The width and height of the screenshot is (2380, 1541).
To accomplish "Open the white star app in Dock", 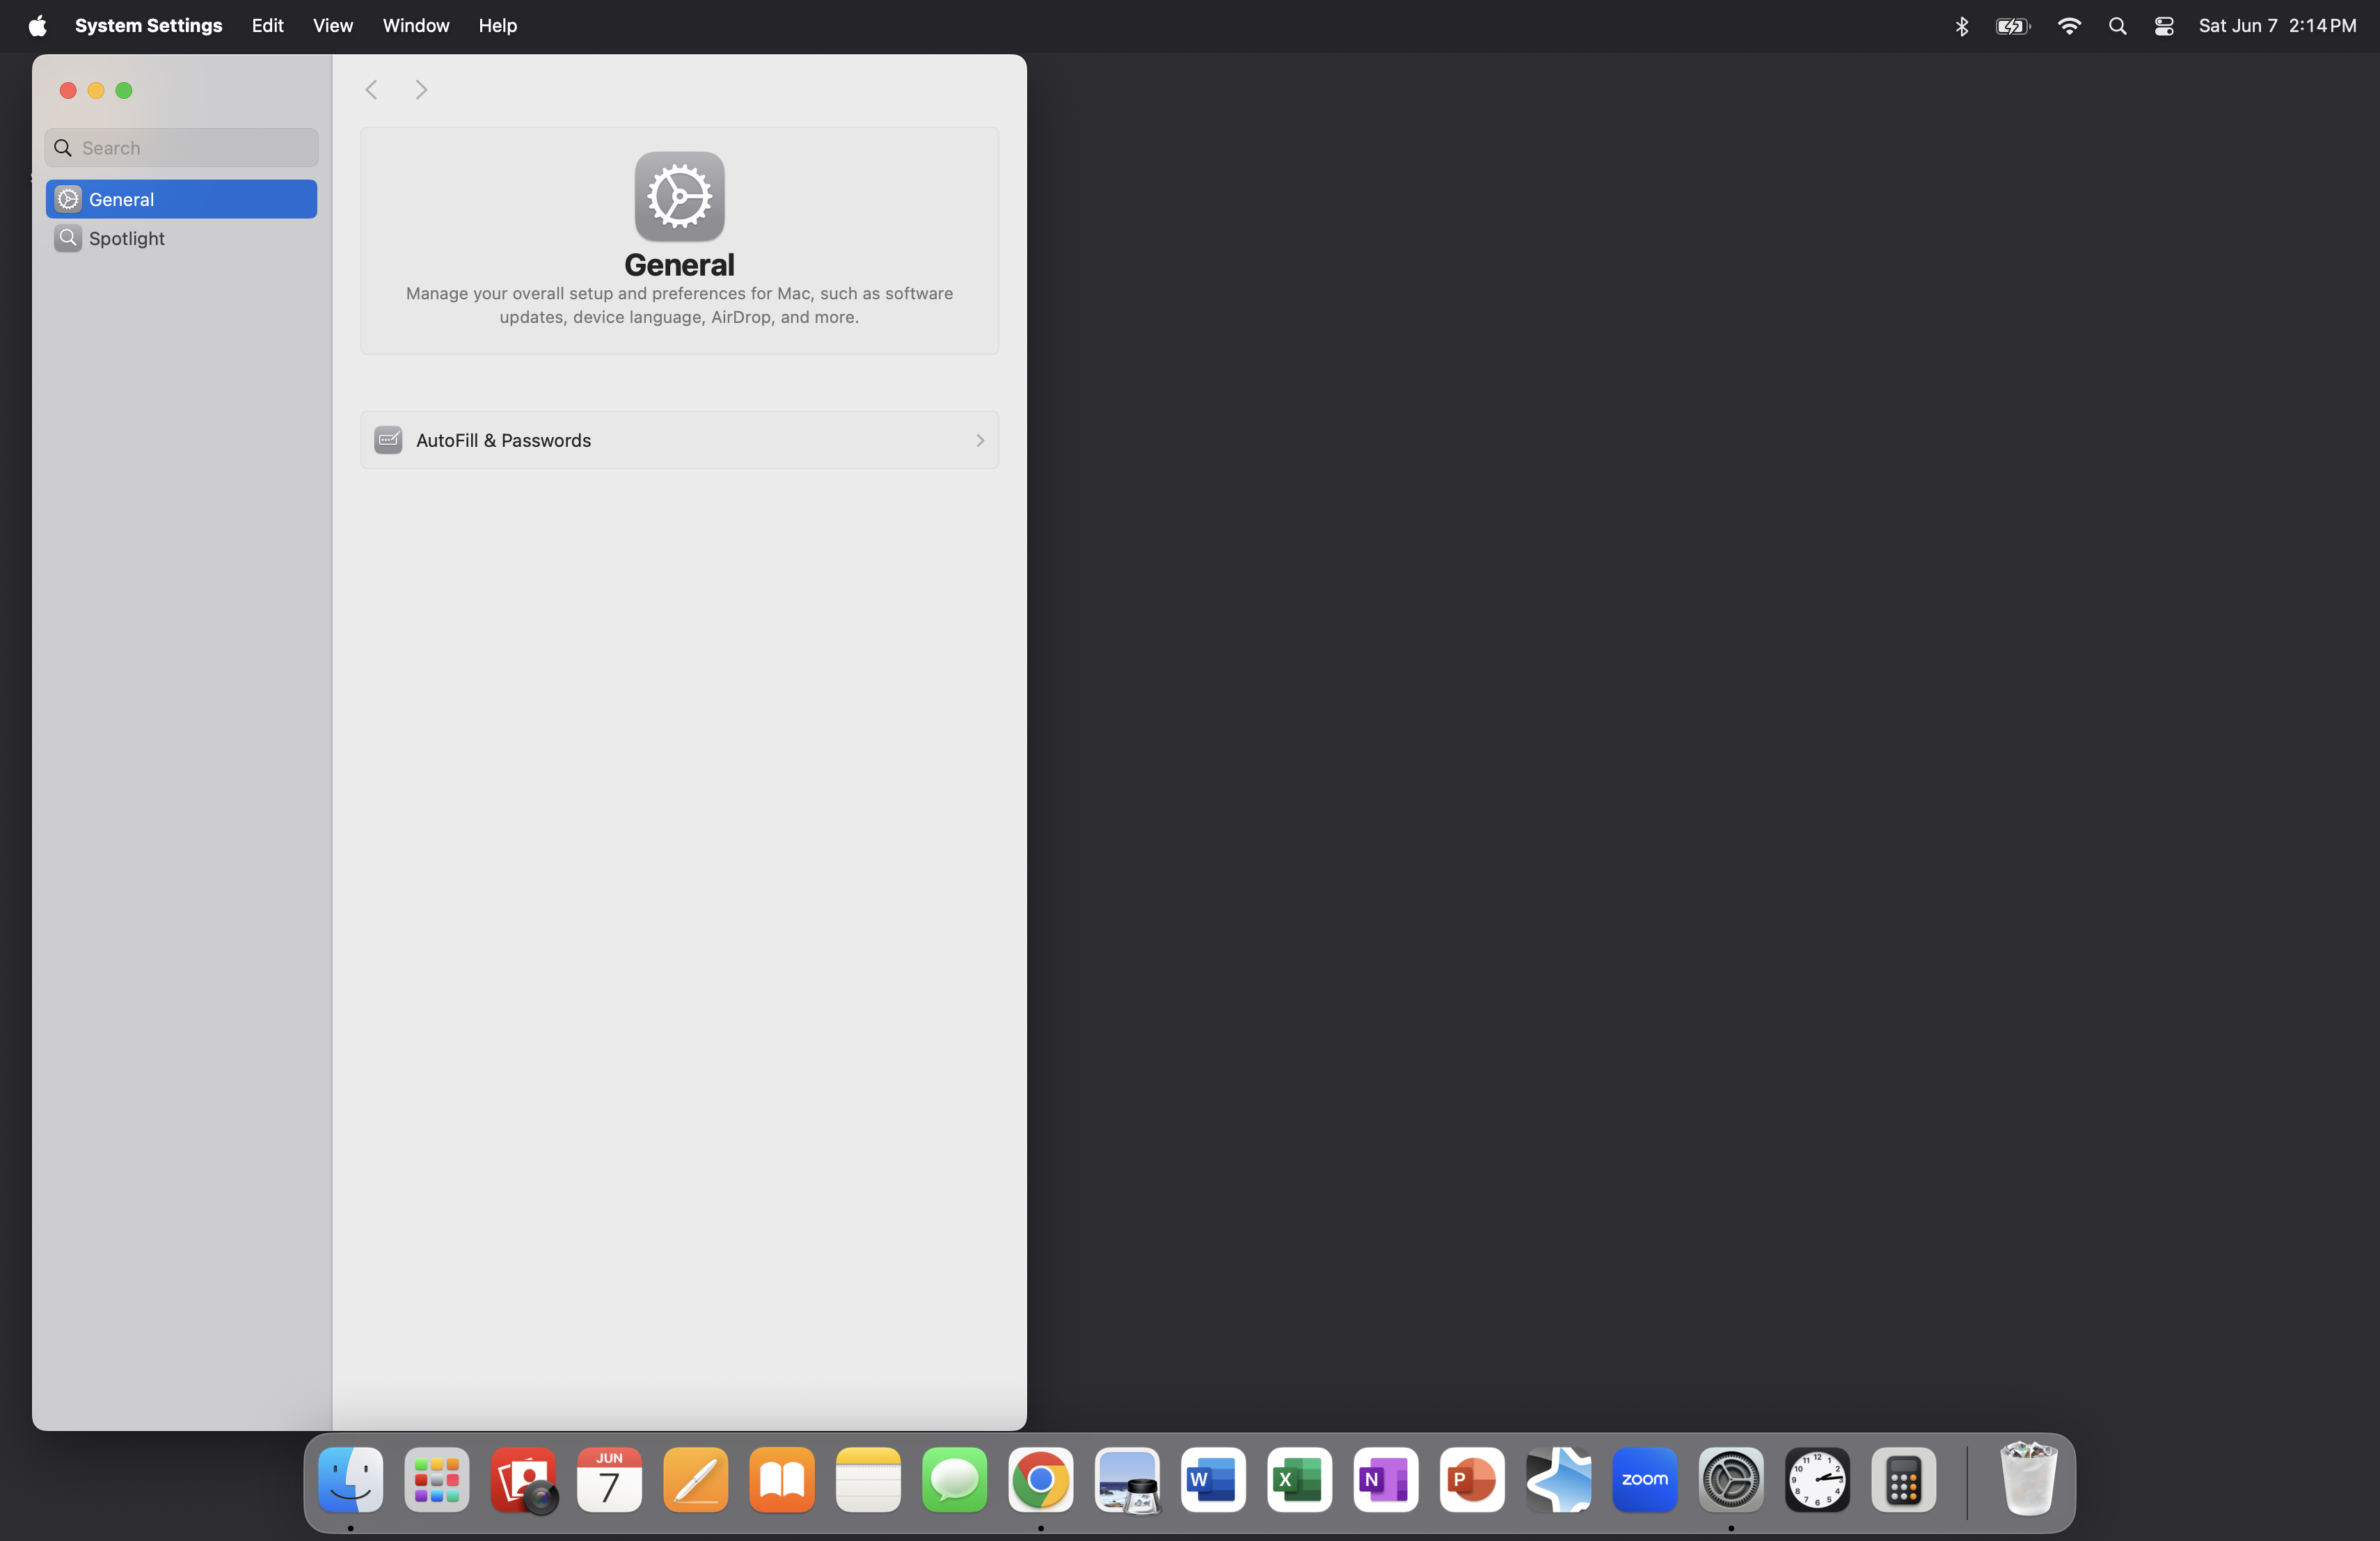I will click(1558, 1479).
